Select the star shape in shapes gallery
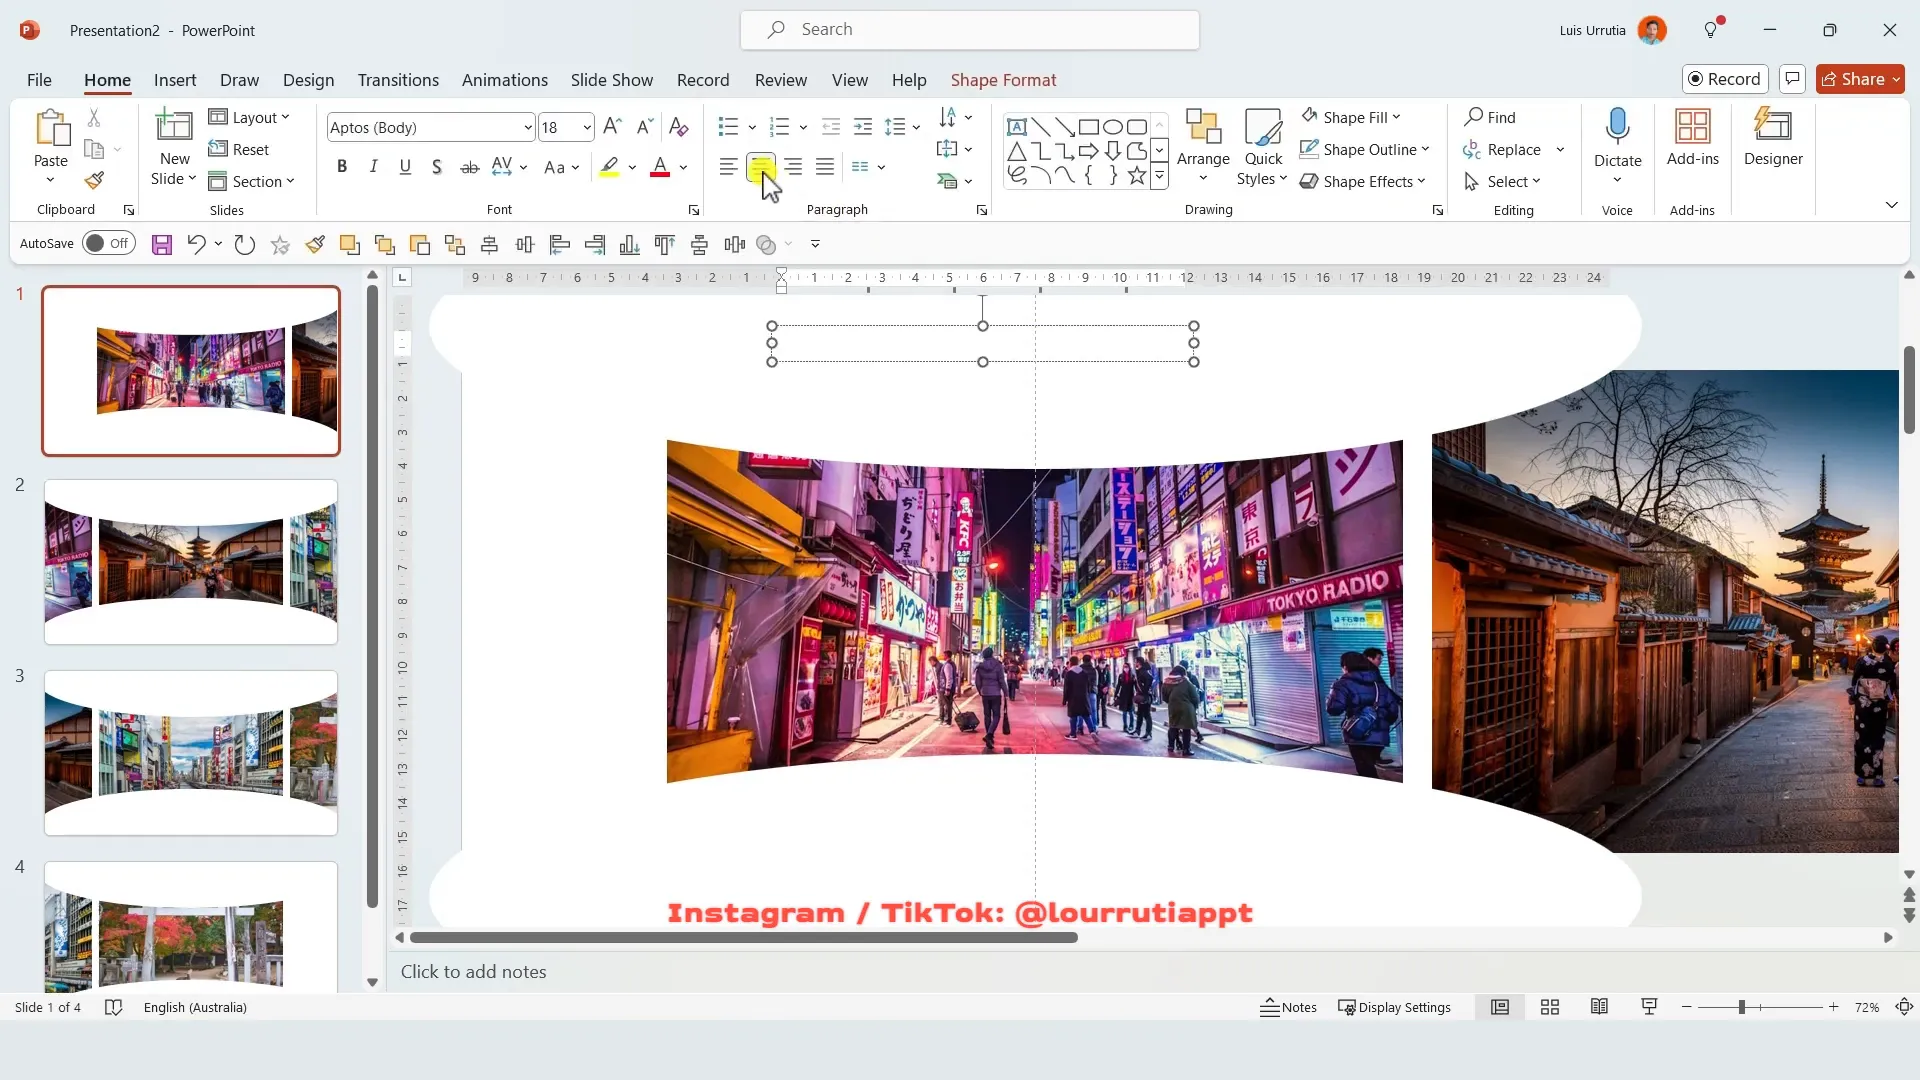This screenshot has height=1080, width=1920. click(x=1137, y=176)
